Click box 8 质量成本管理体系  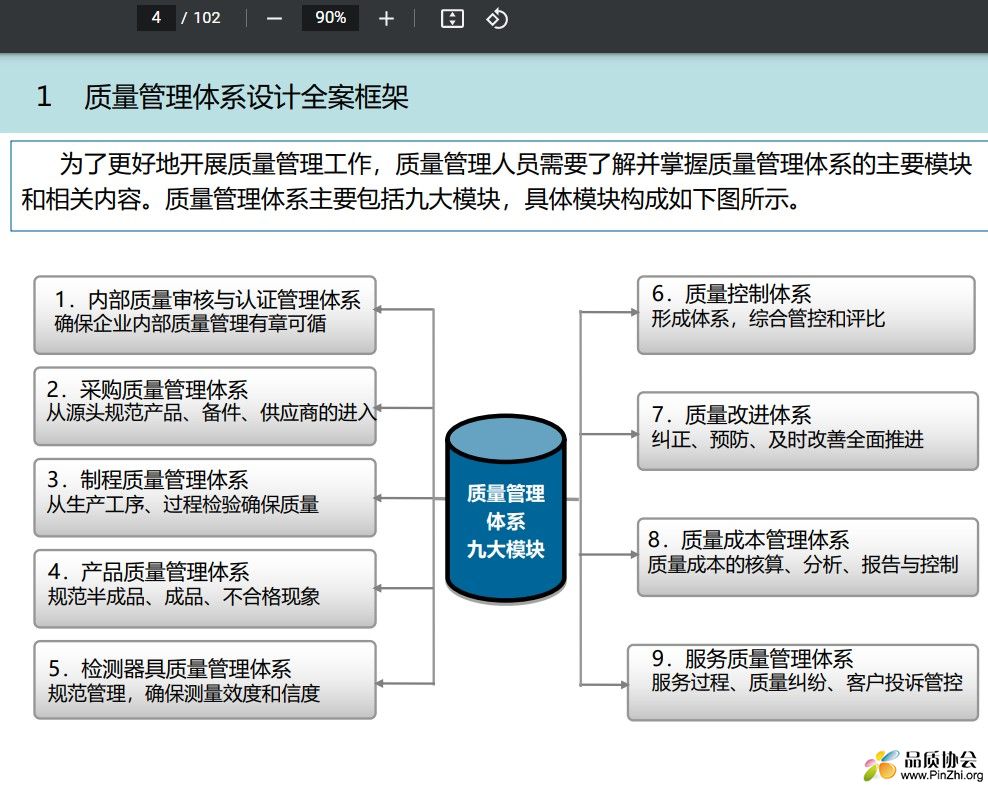point(808,557)
